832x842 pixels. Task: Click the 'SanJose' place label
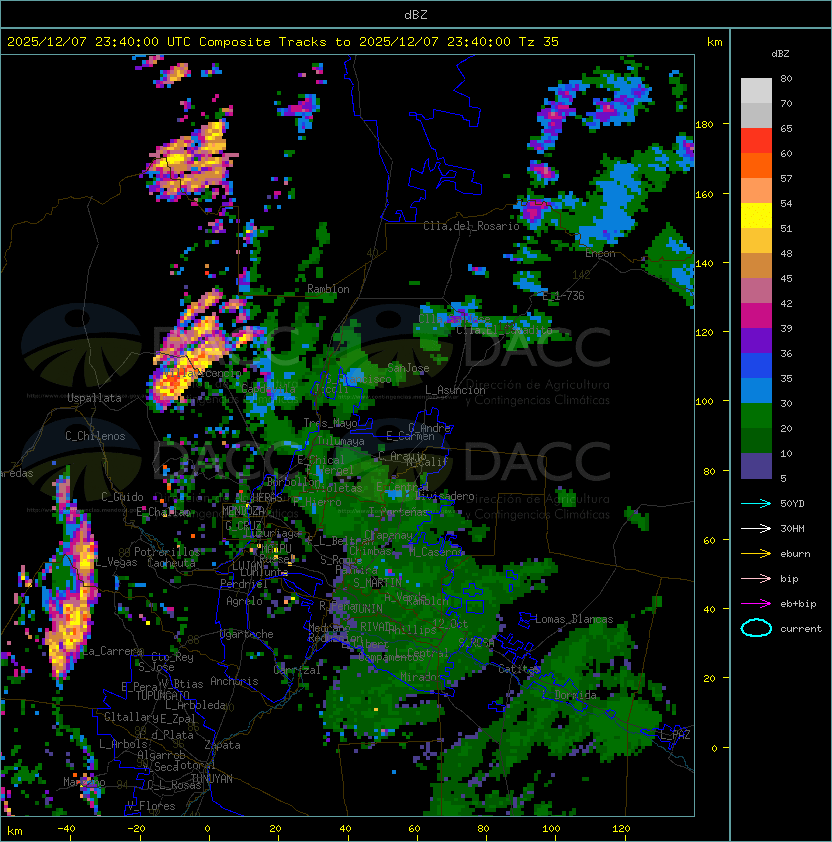coord(408,368)
